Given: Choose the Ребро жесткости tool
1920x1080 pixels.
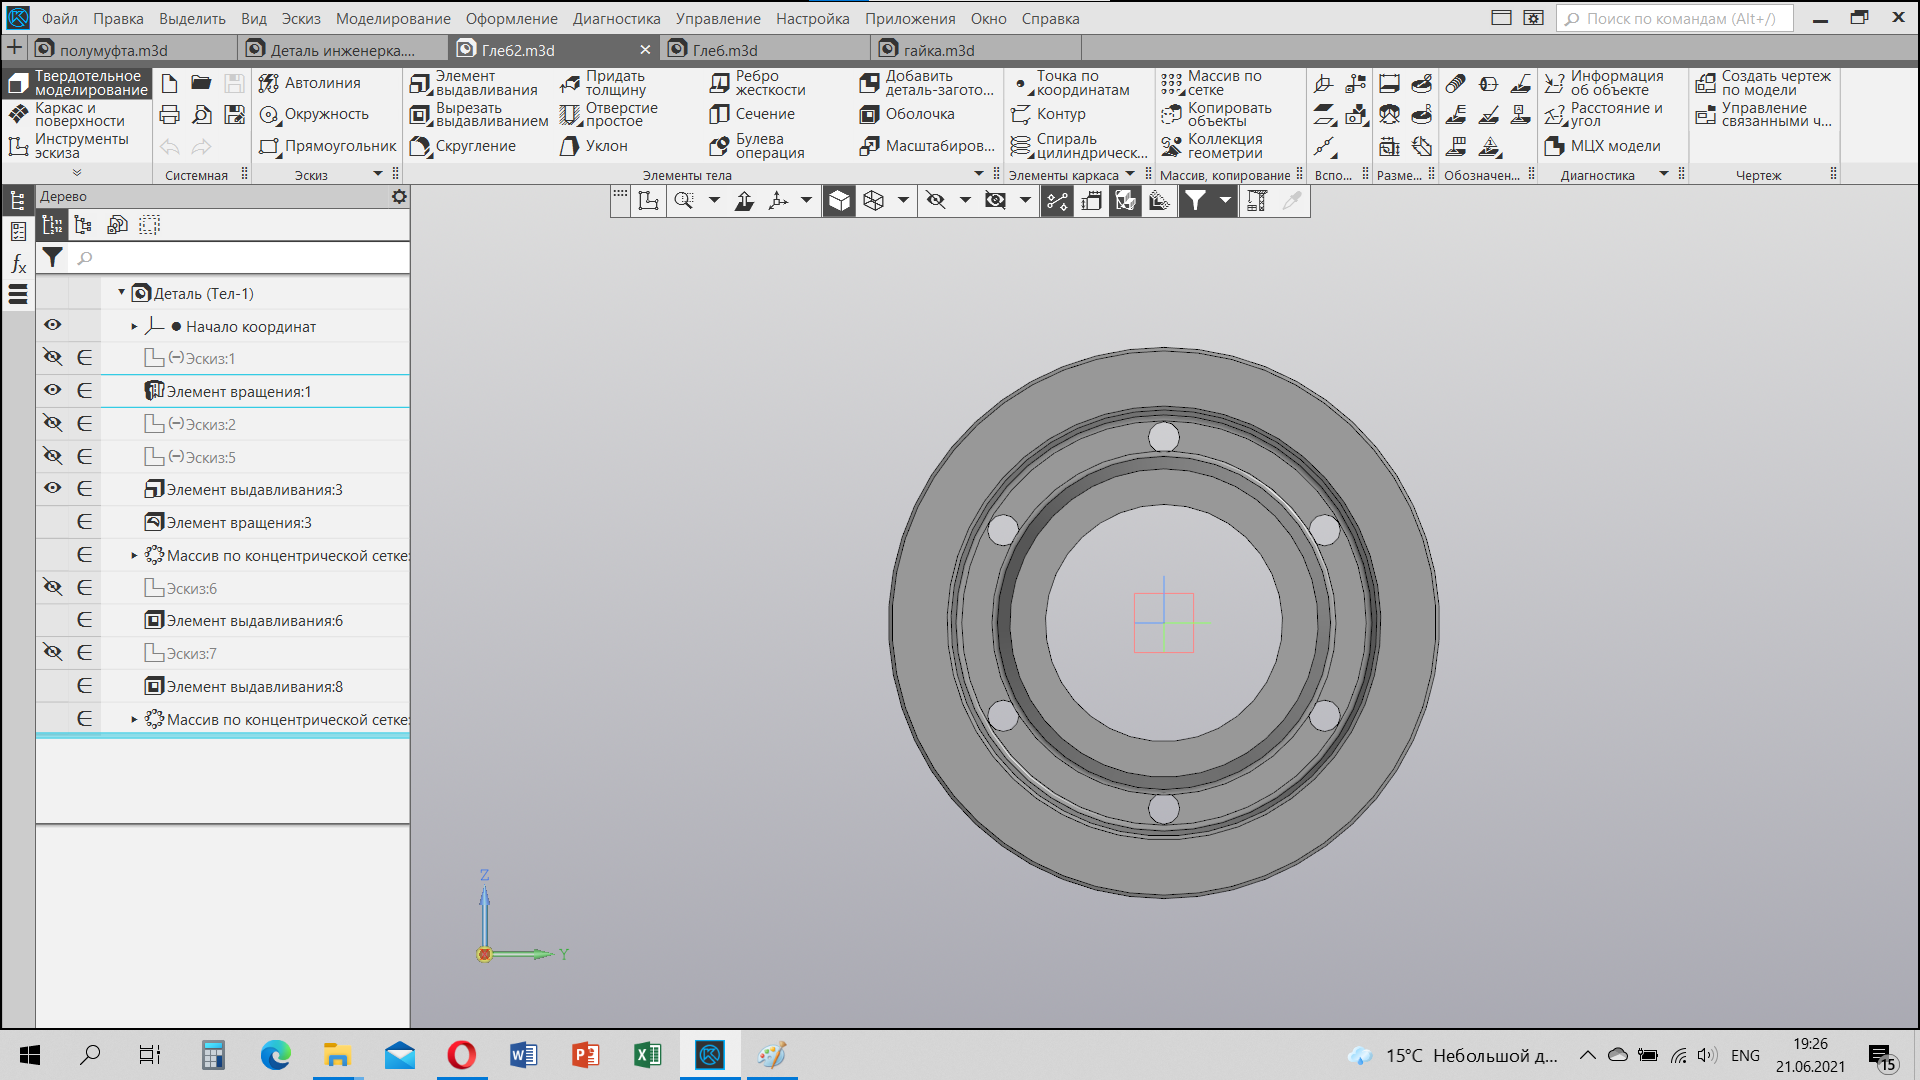Looking at the screenshot, I should coord(757,83).
